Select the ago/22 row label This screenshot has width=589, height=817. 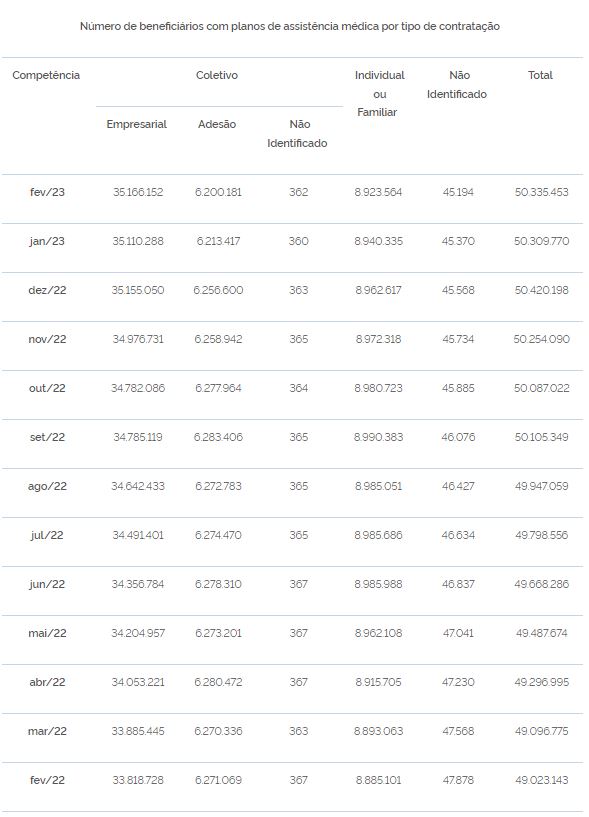point(47,486)
